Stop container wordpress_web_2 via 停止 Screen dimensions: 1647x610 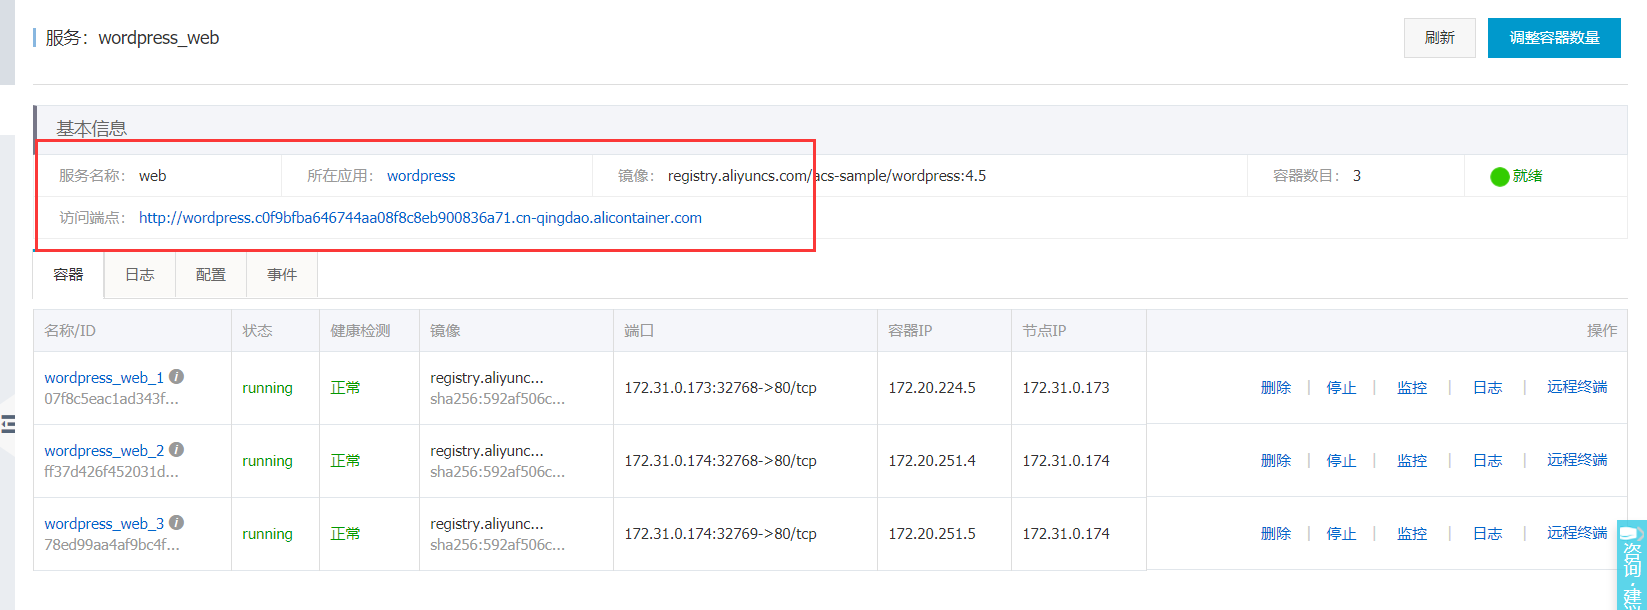[1341, 461]
